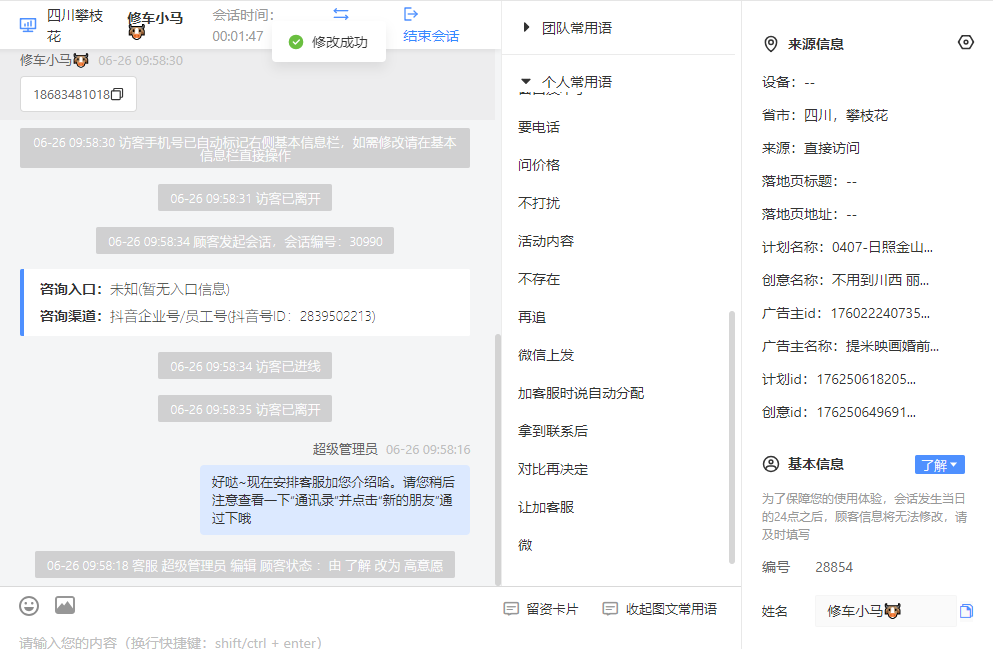The height and width of the screenshot is (649, 993).
Task: Select the 拿到联系后 quick phrase
Action: (553, 431)
